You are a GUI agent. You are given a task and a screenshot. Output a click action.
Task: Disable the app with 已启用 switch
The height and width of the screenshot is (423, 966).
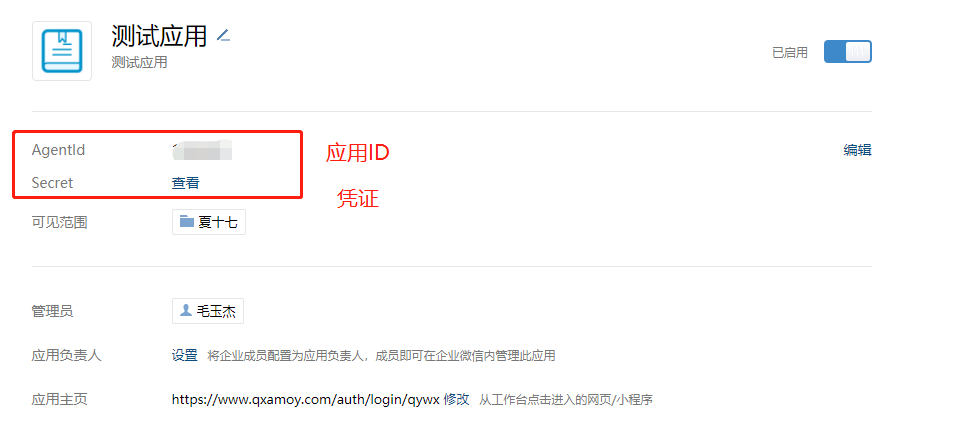[848, 52]
